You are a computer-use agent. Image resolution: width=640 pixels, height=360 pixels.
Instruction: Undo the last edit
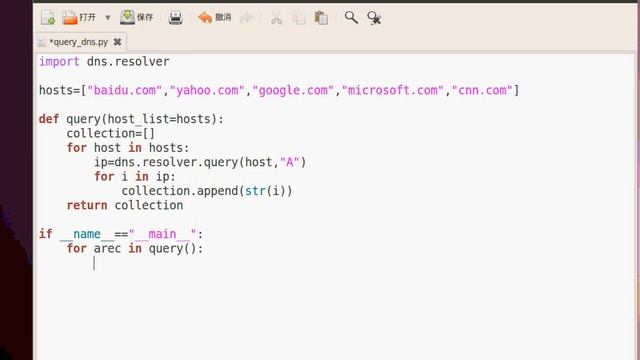click(x=215, y=18)
